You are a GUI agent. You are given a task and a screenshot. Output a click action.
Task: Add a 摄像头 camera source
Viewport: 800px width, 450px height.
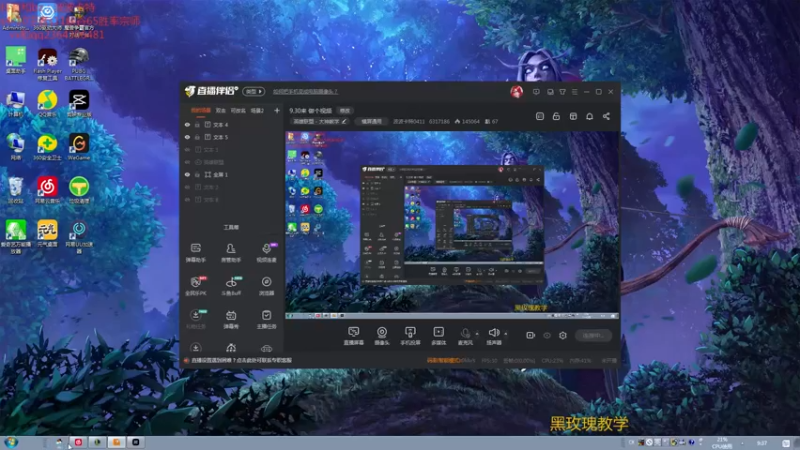coord(382,336)
